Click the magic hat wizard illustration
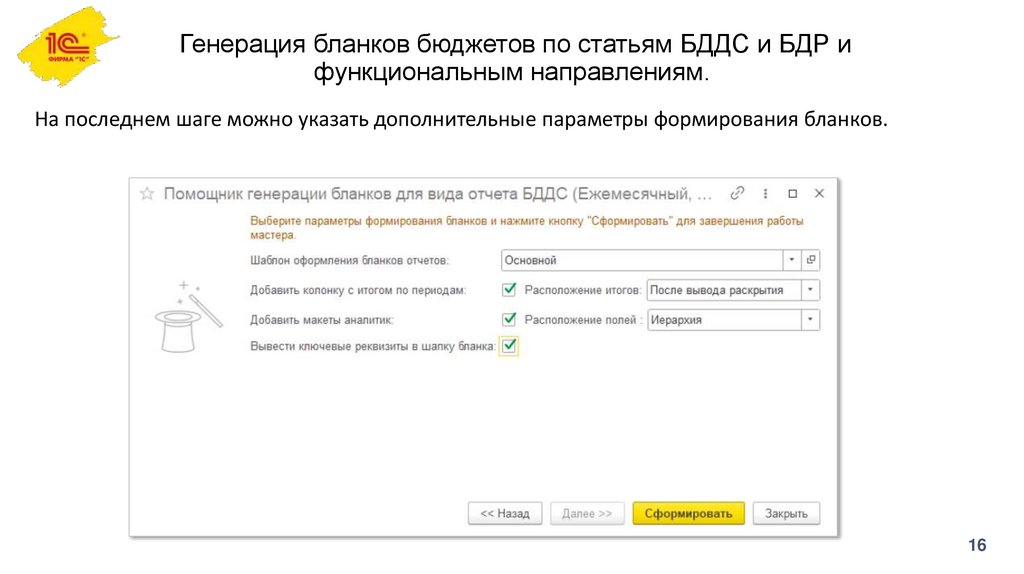This screenshot has height=574, width=1024. click(x=188, y=317)
